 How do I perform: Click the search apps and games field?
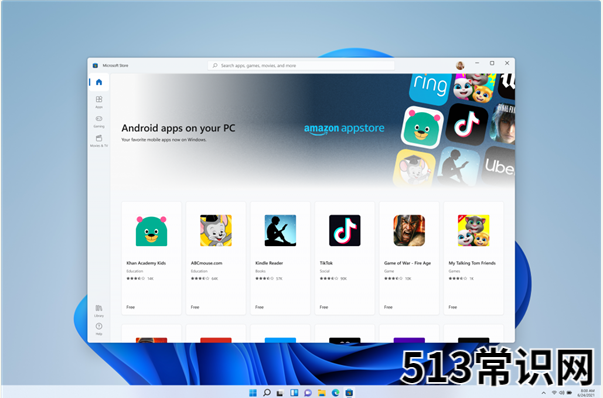(x=301, y=65)
